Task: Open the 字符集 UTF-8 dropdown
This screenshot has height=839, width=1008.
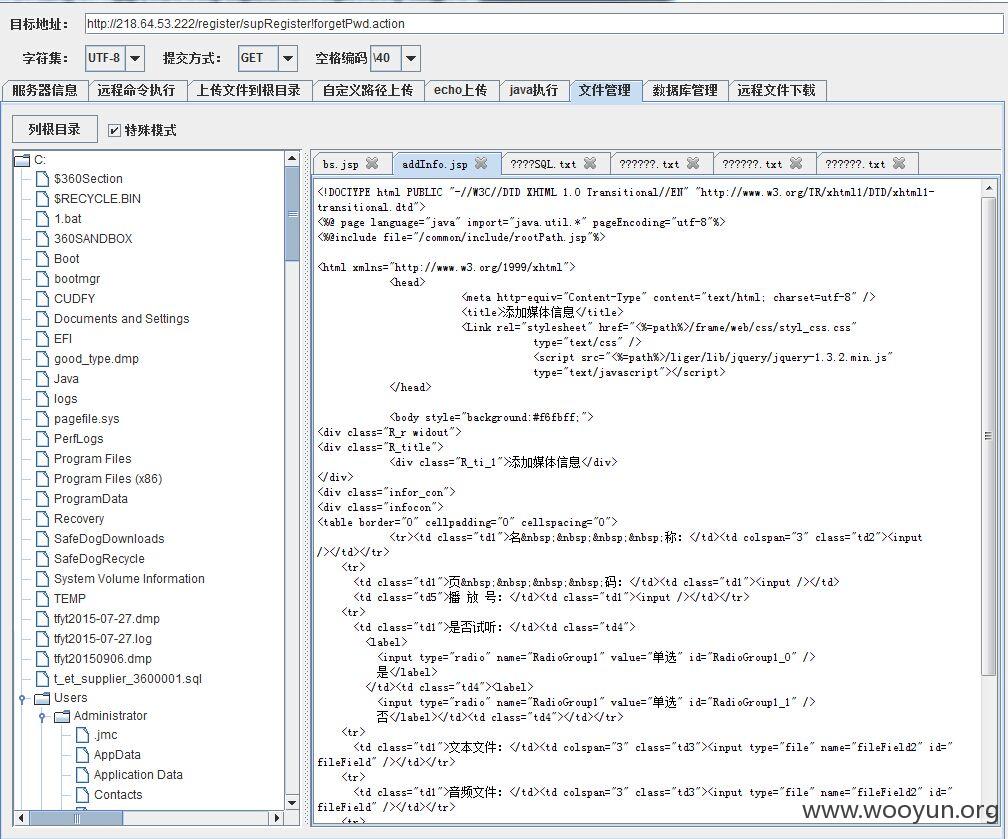Action: click(135, 59)
